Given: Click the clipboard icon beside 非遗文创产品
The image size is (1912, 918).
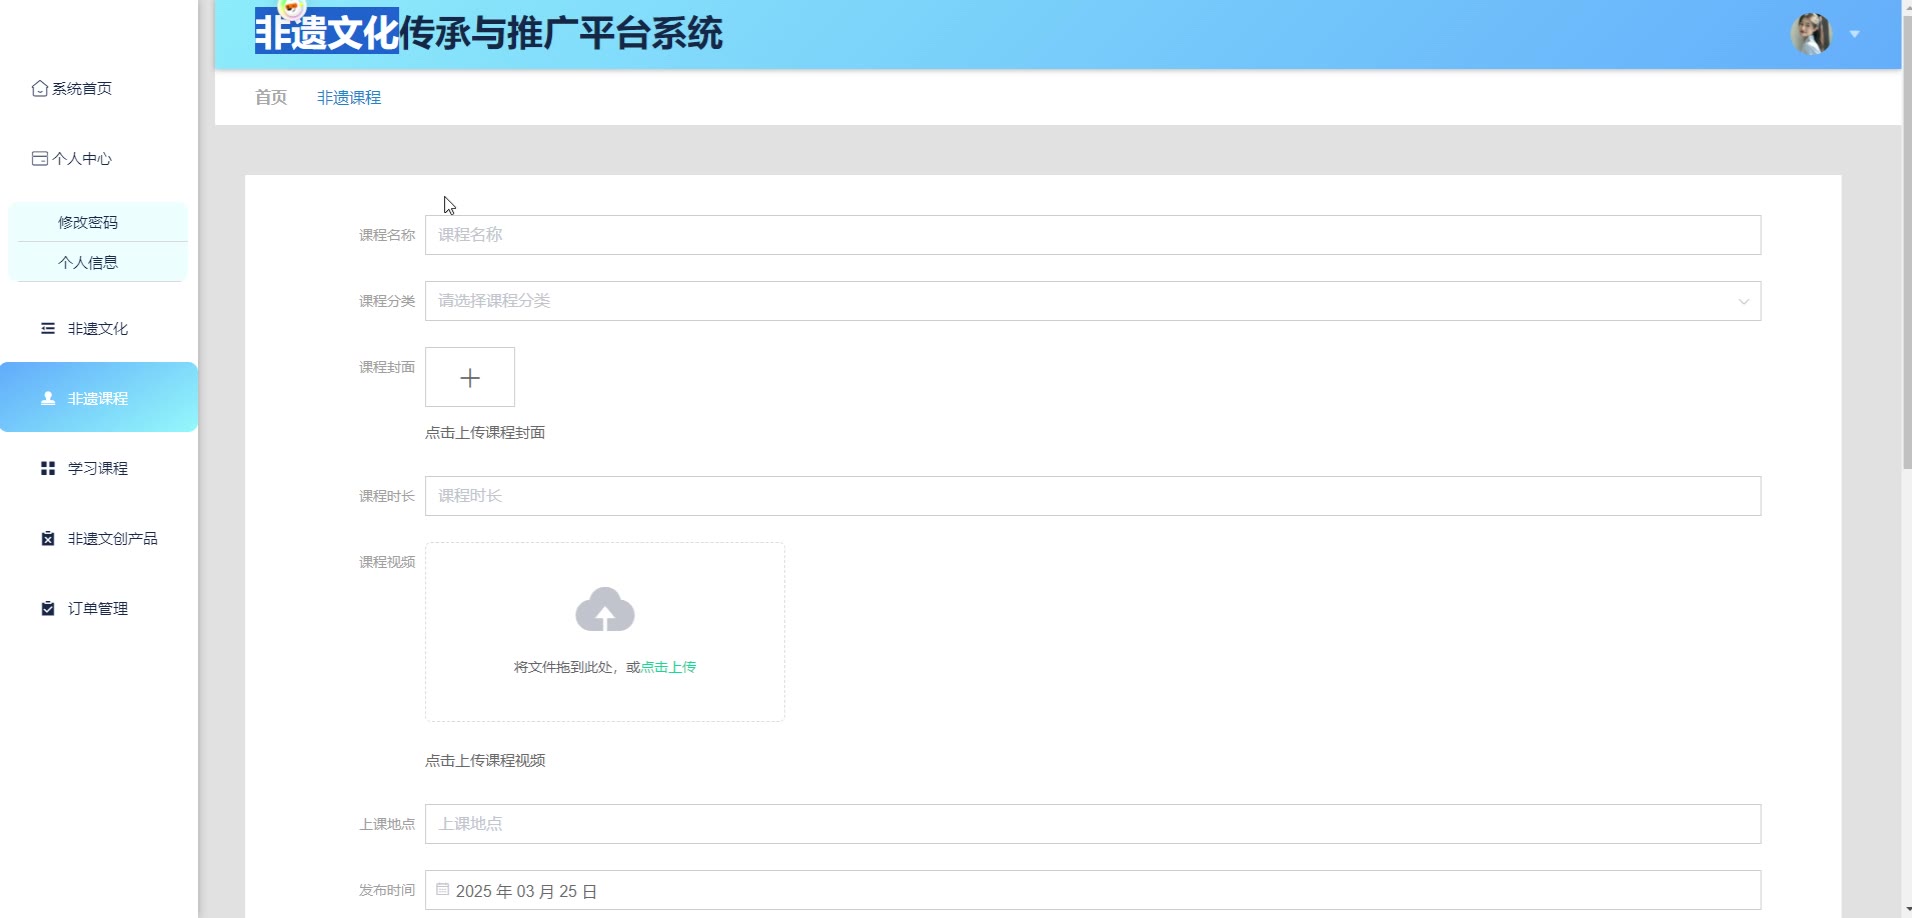Looking at the screenshot, I should 48,539.
